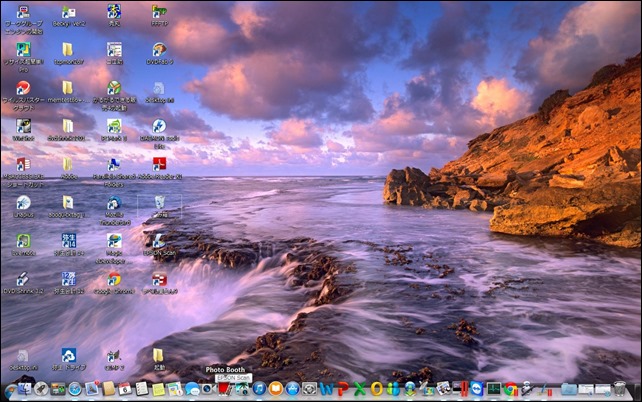The width and height of the screenshot is (642, 402).
Task: Select the ごみ箱 recycle bin desktop icon
Action: click(159, 206)
